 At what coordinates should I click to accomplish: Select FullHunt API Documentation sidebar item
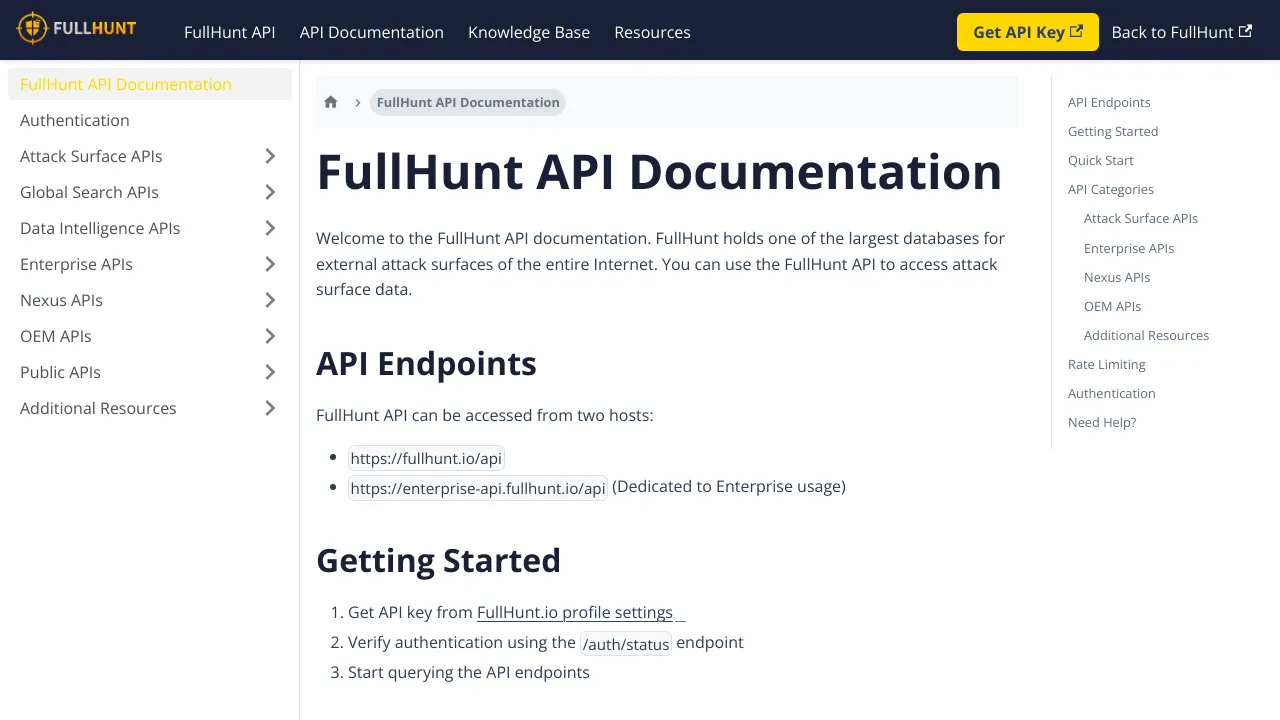point(150,84)
